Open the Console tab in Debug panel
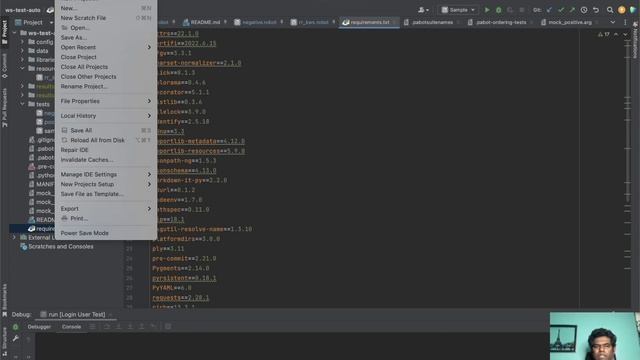 pos(71,327)
